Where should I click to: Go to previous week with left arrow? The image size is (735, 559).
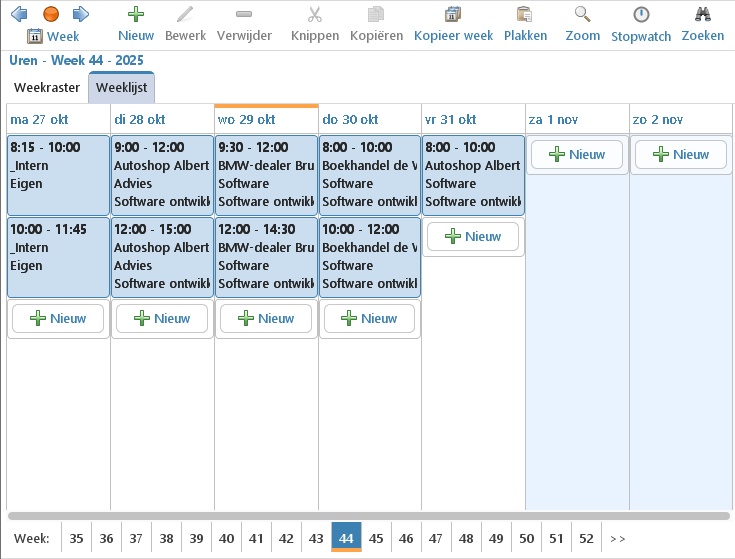coord(19,14)
